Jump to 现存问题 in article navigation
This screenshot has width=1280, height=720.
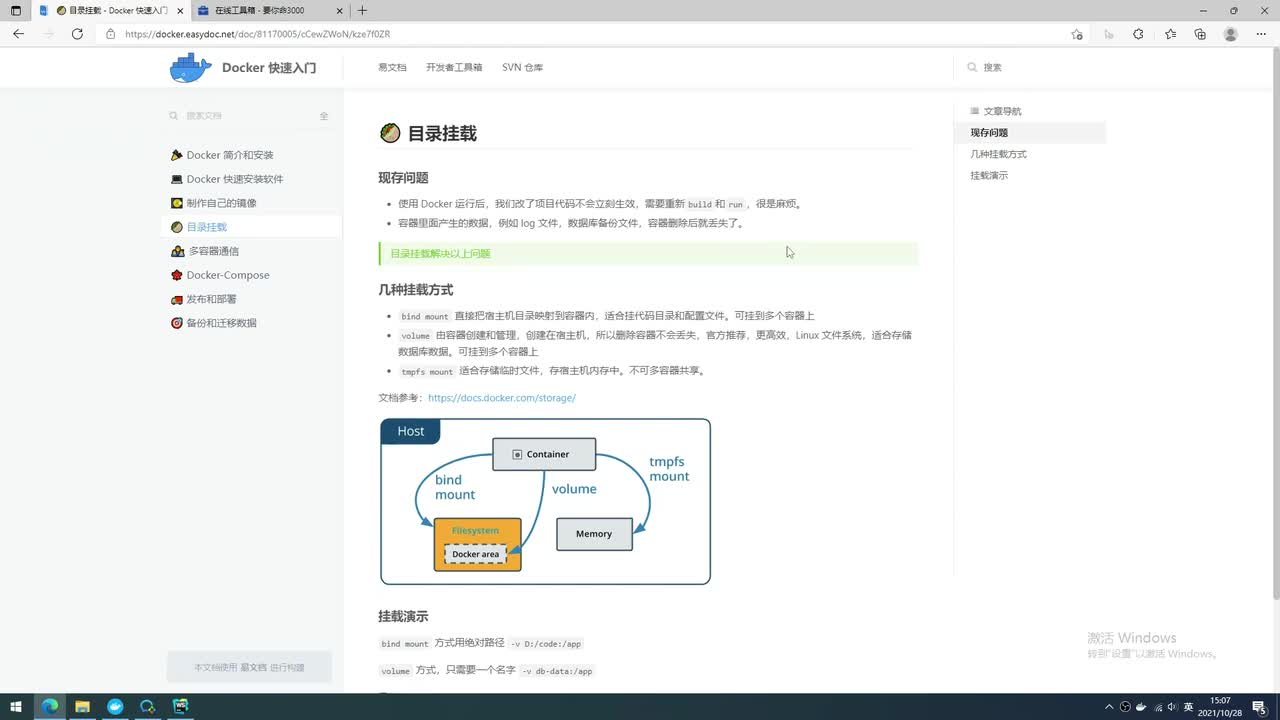point(989,133)
